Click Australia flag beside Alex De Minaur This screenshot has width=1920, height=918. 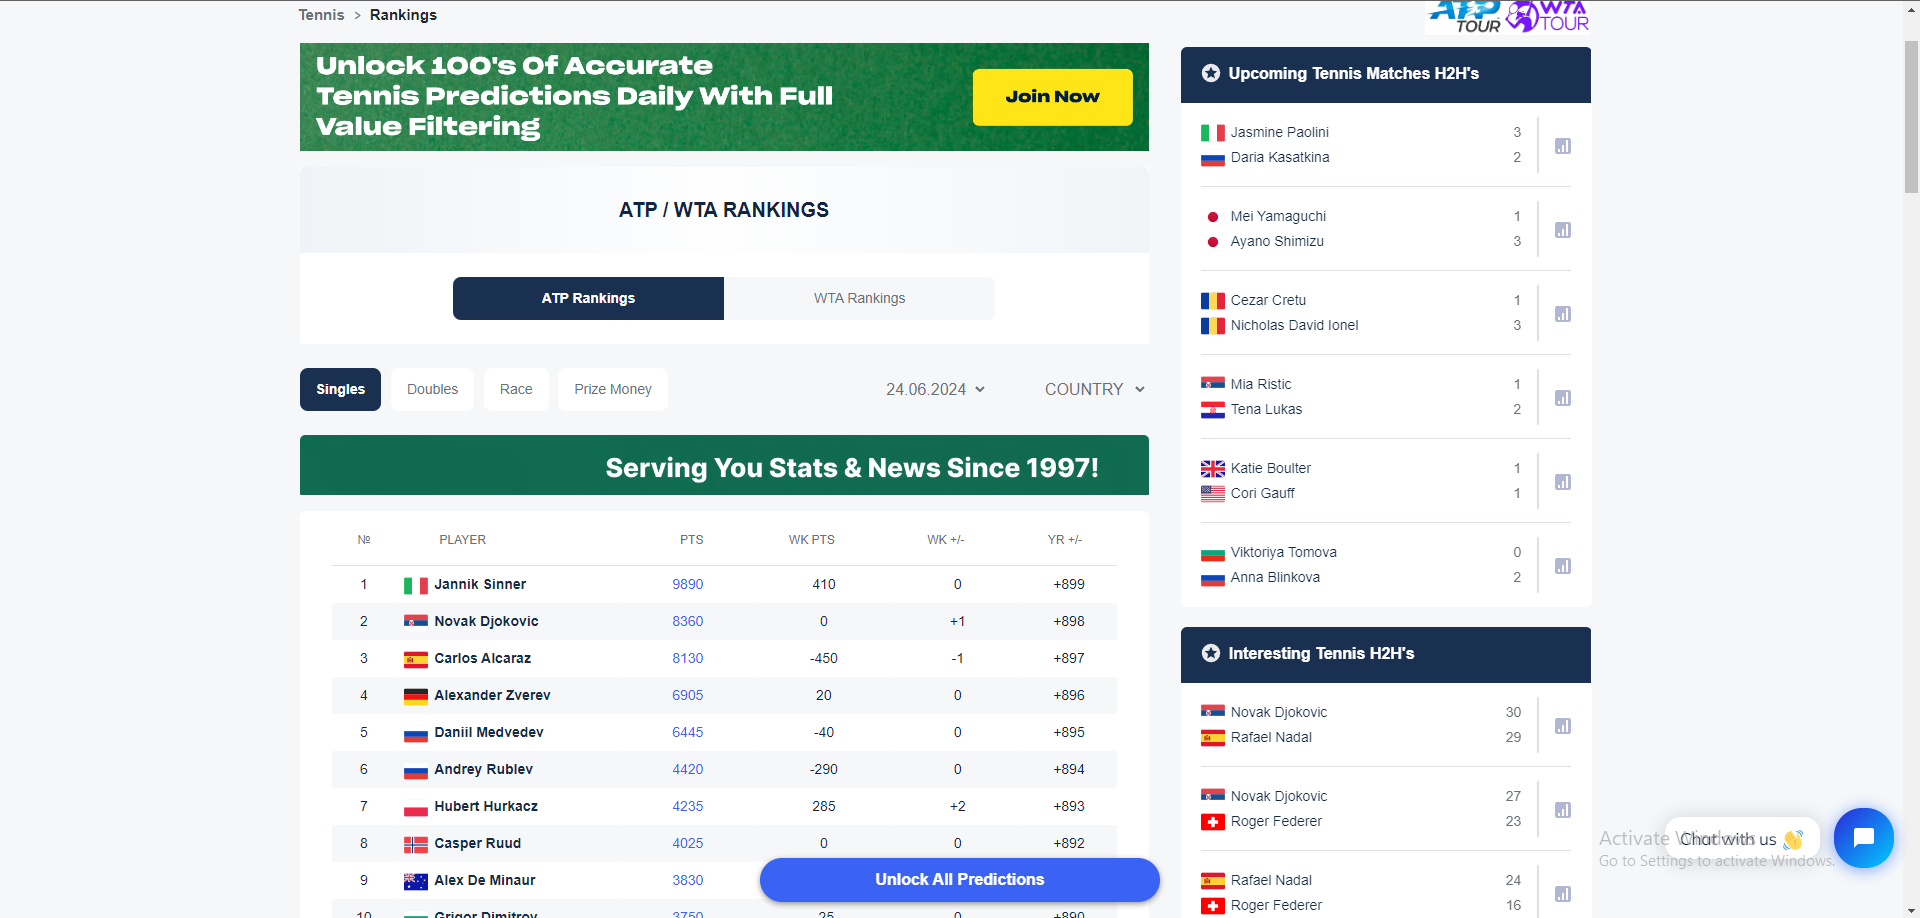[x=416, y=881]
